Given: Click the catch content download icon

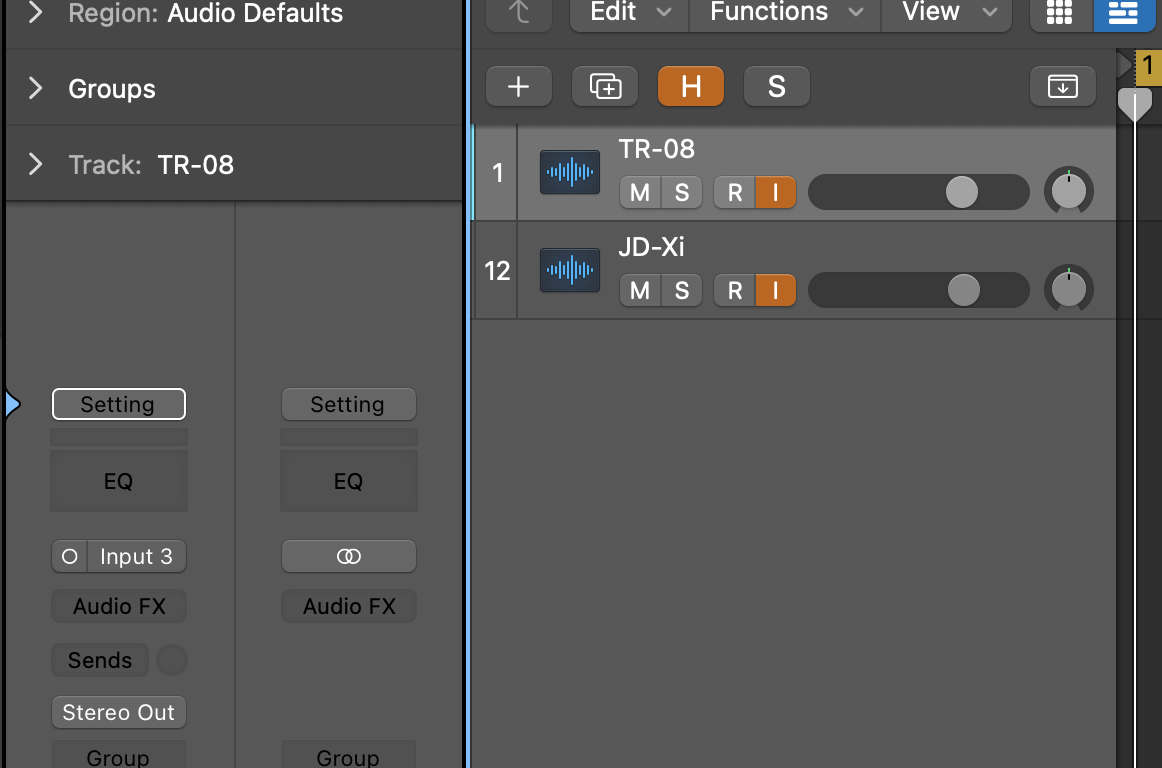Looking at the screenshot, I should 1063,87.
